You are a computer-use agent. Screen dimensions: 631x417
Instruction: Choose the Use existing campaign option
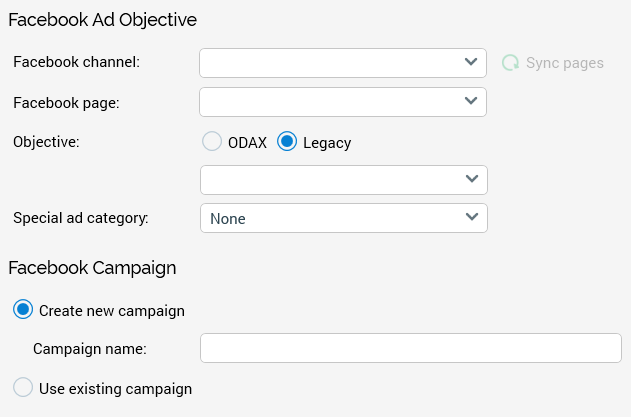(x=22, y=388)
